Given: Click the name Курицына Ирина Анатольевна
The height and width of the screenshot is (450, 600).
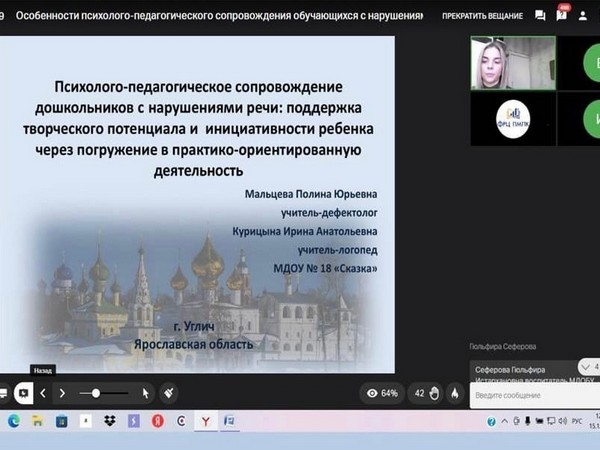Looking at the screenshot, I should (305, 232).
